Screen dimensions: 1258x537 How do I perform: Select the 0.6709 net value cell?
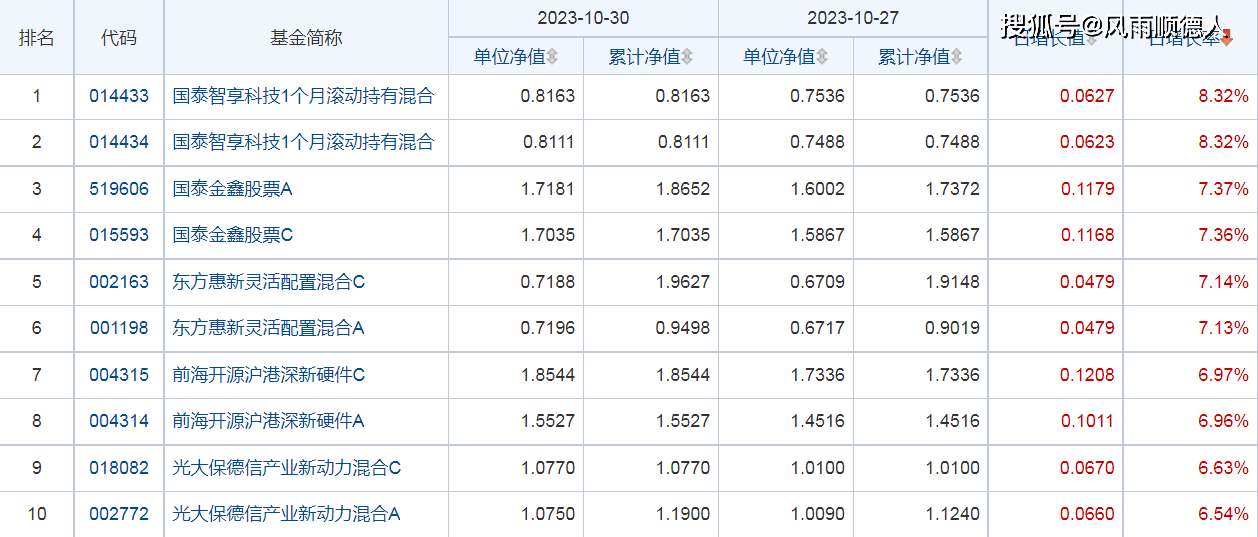tap(817, 282)
